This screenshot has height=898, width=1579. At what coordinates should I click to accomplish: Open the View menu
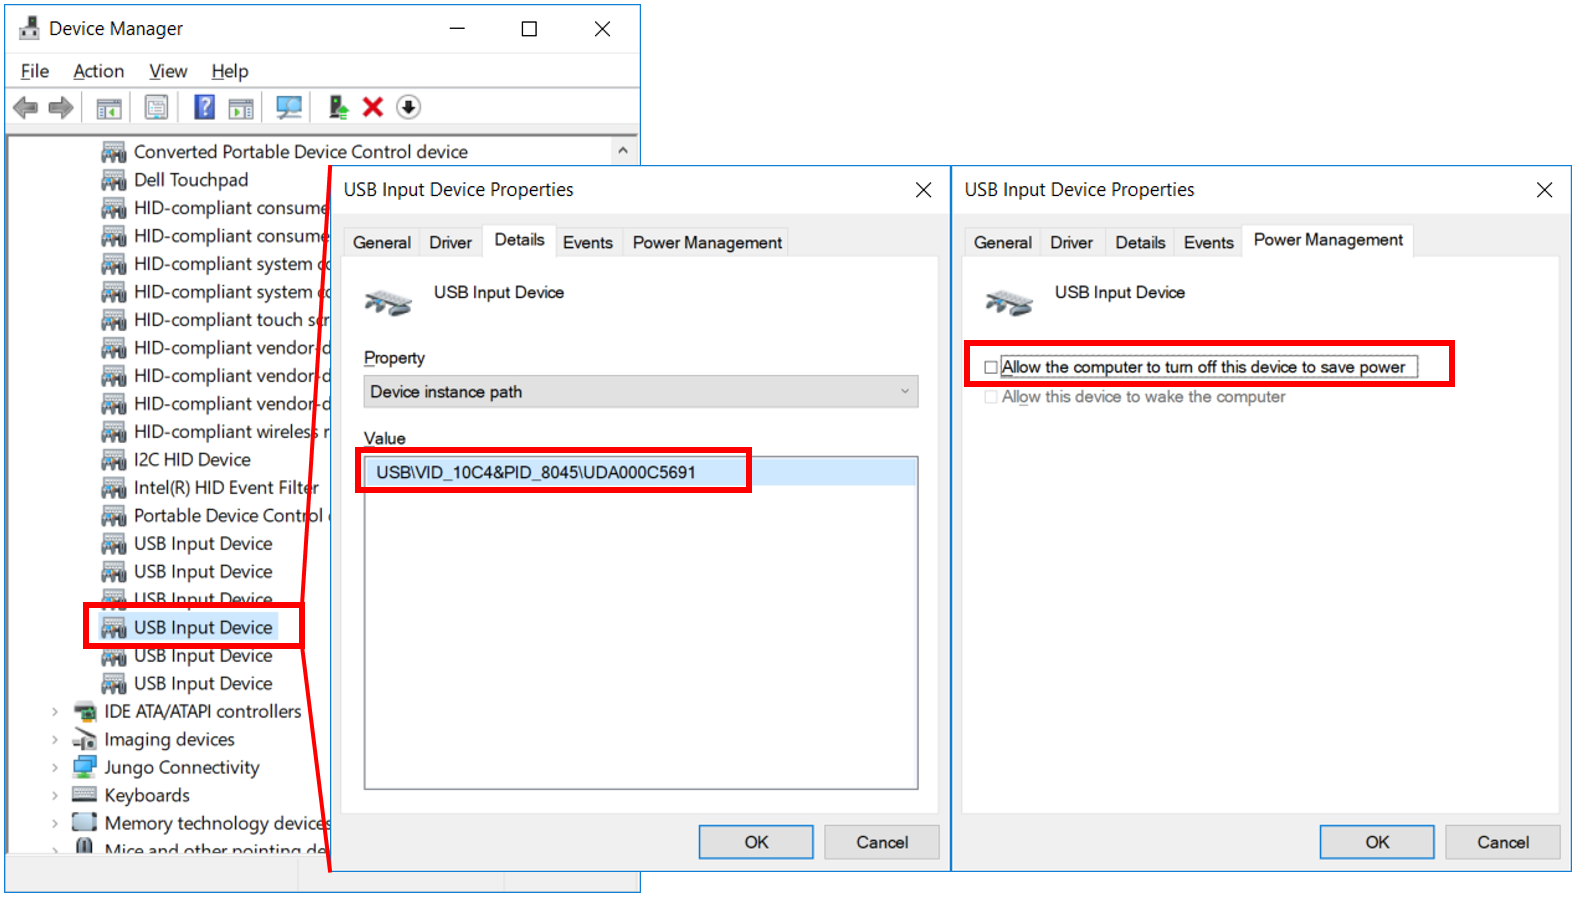tap(168, 71)
